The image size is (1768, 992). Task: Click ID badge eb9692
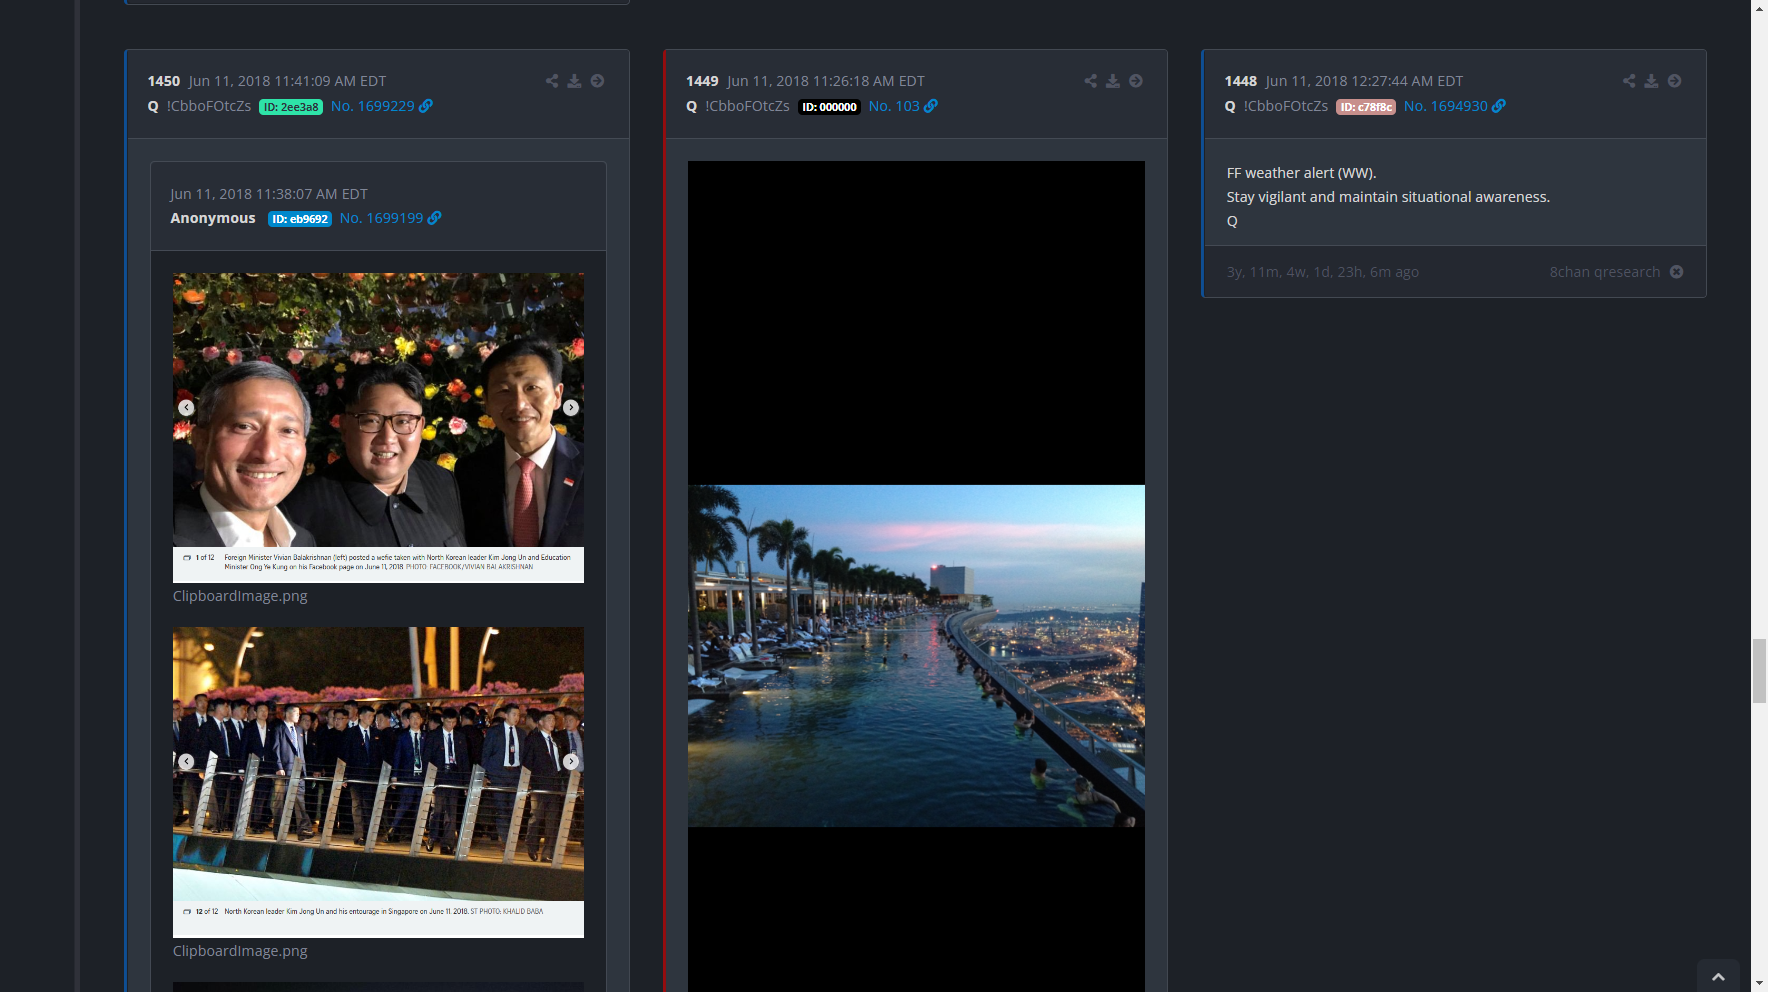(300, 219)
